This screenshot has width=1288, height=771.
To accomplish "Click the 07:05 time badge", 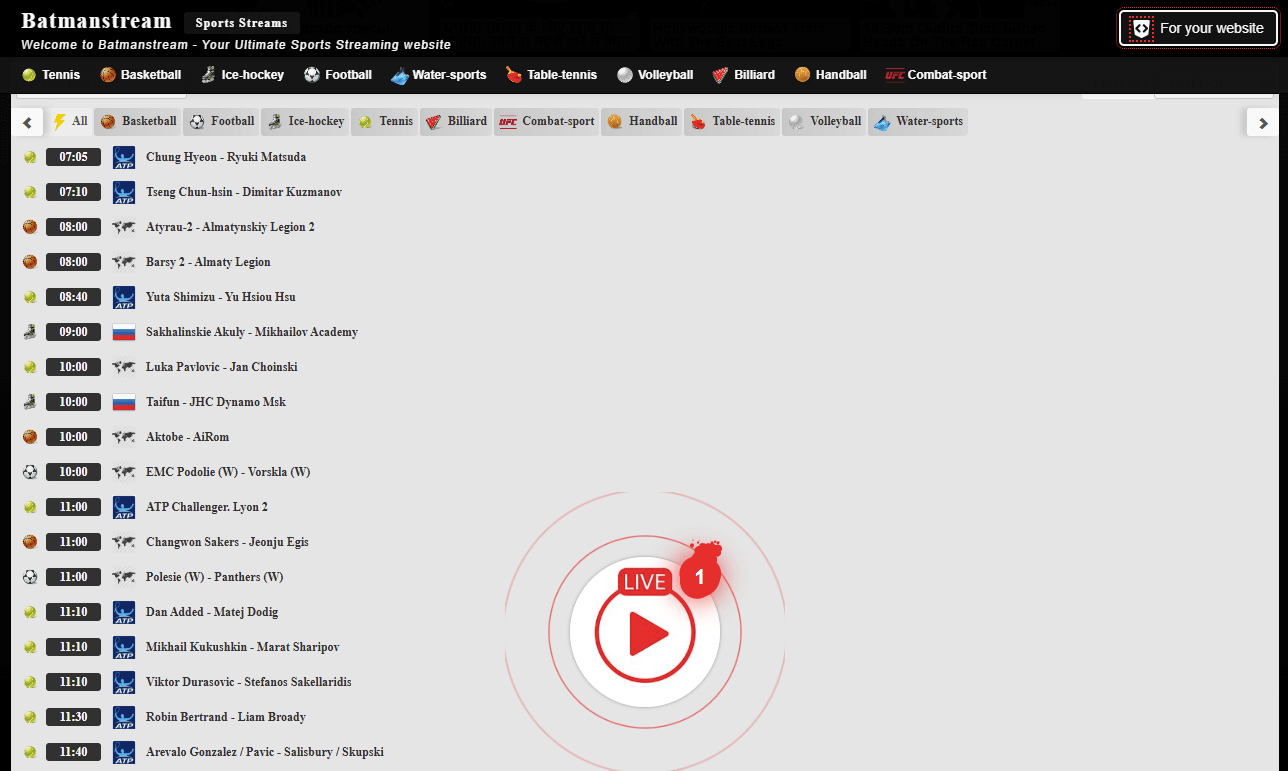I will pos(73,157).
